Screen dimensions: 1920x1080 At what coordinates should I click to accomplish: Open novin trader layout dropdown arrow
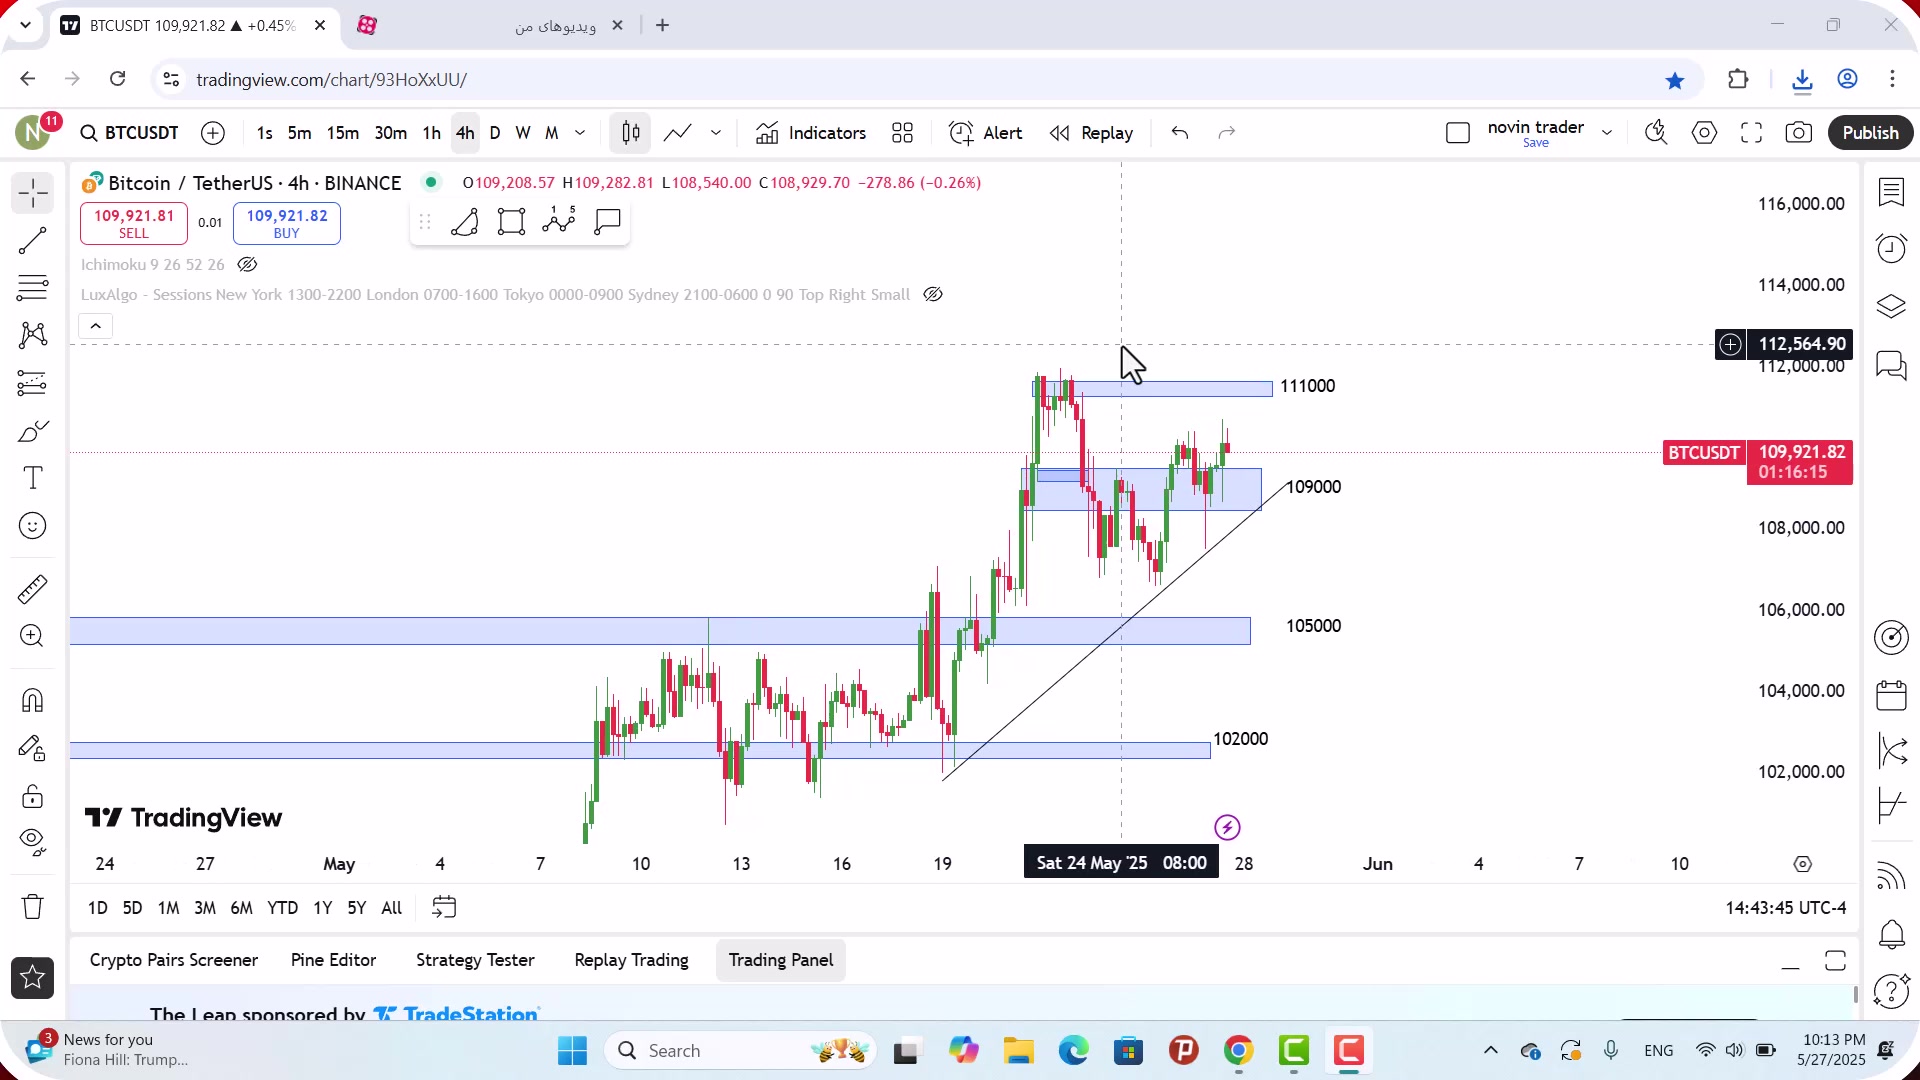(x=1607, y=133)
